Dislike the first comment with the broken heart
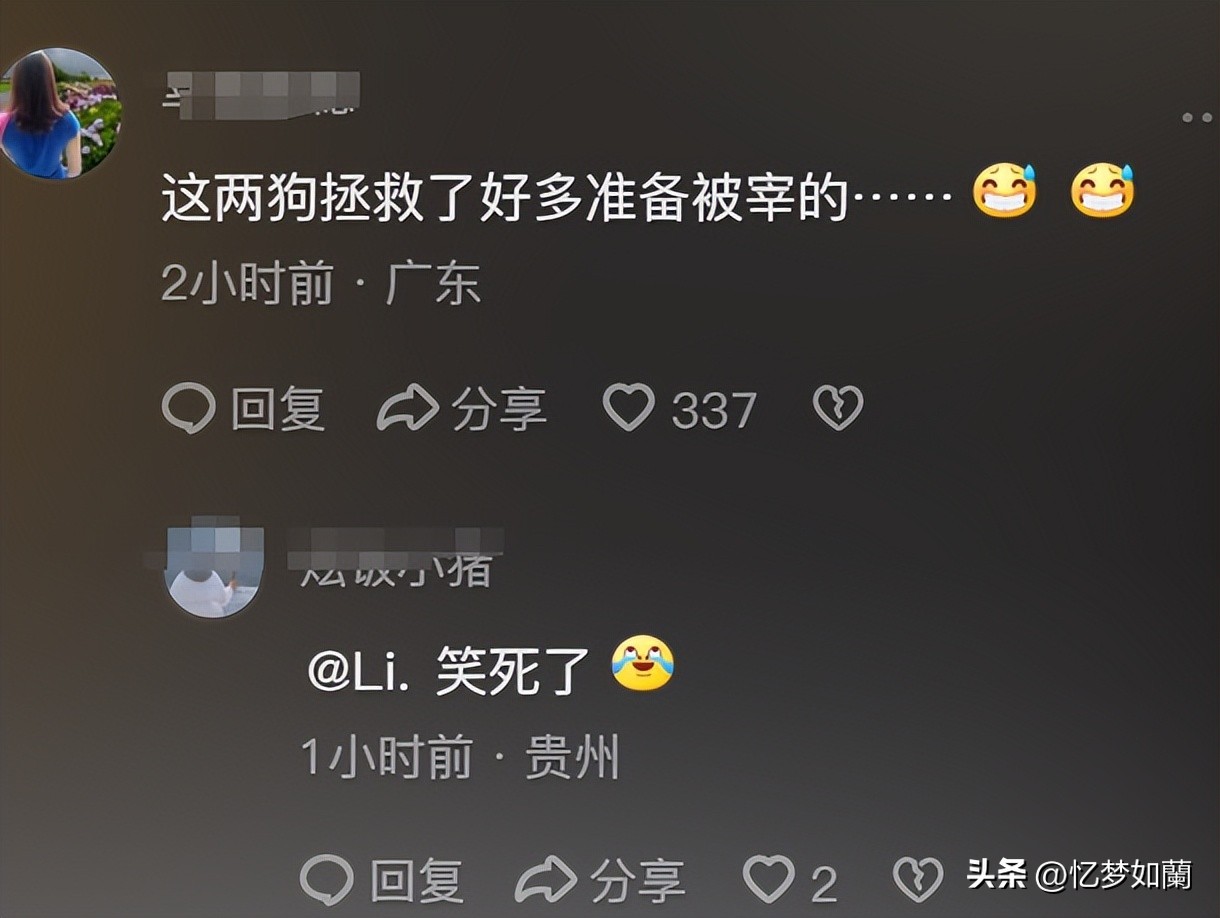Screen dimensions: 1220x918 point(838,408)
